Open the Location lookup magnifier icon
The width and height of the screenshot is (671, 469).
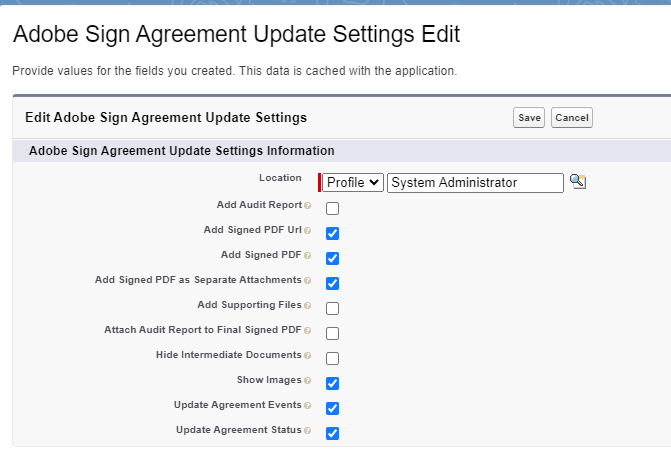coord(577,182)
